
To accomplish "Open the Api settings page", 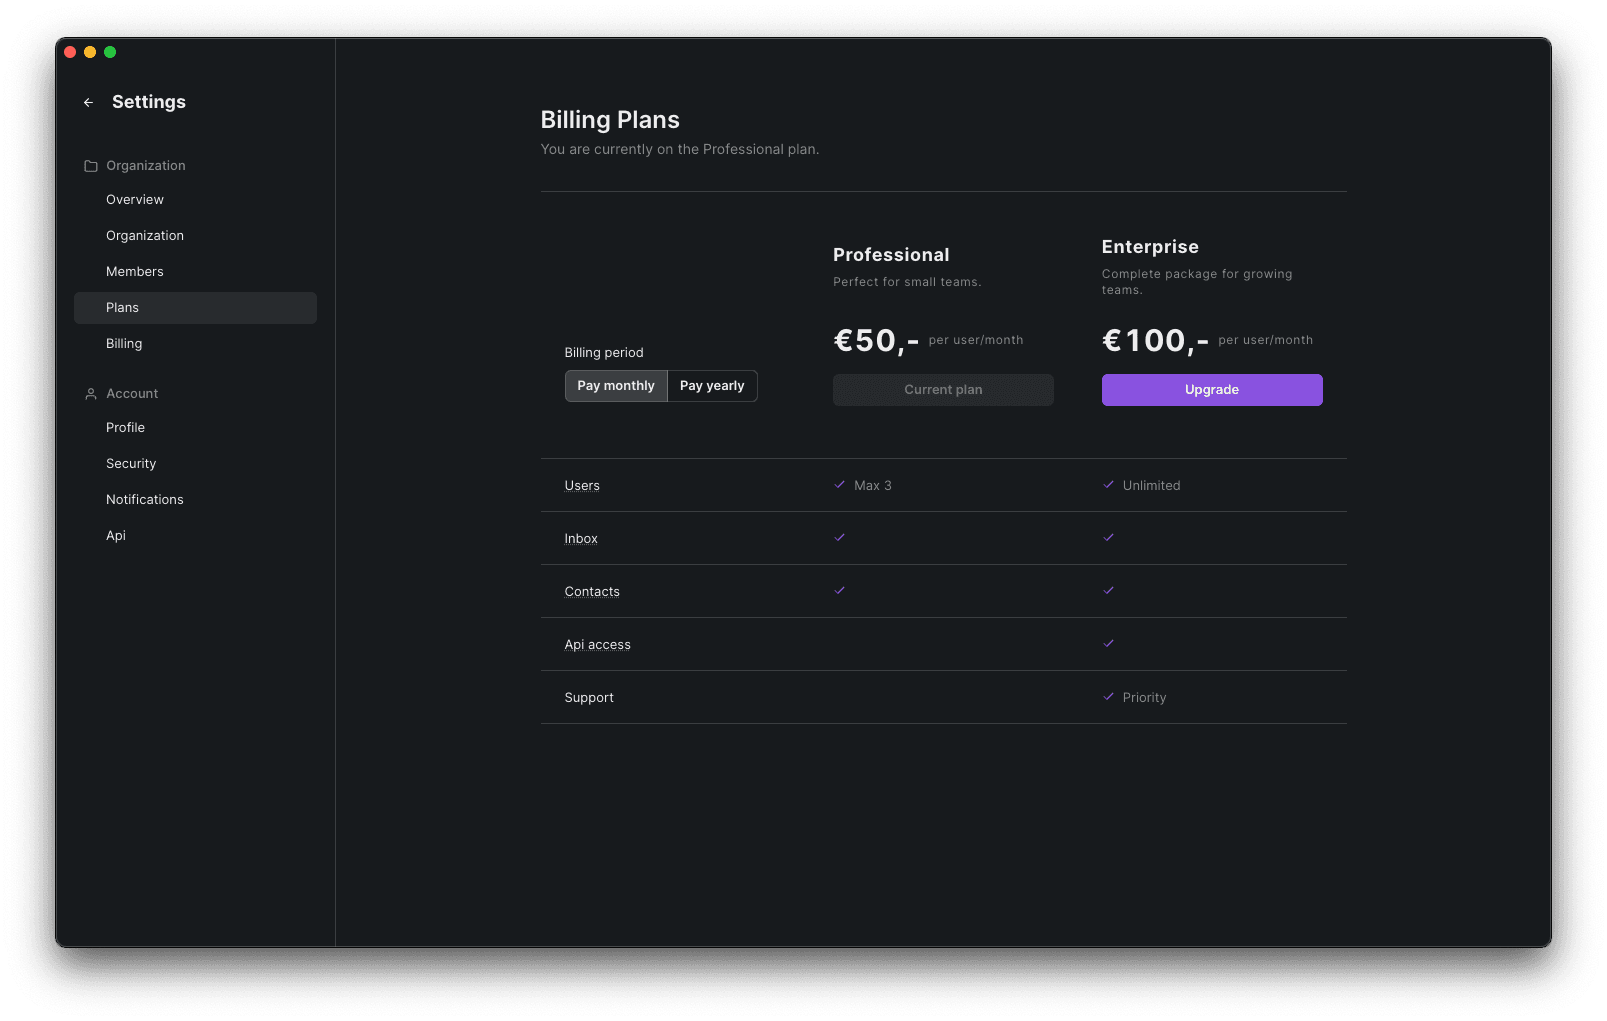I will pos(116,536).
